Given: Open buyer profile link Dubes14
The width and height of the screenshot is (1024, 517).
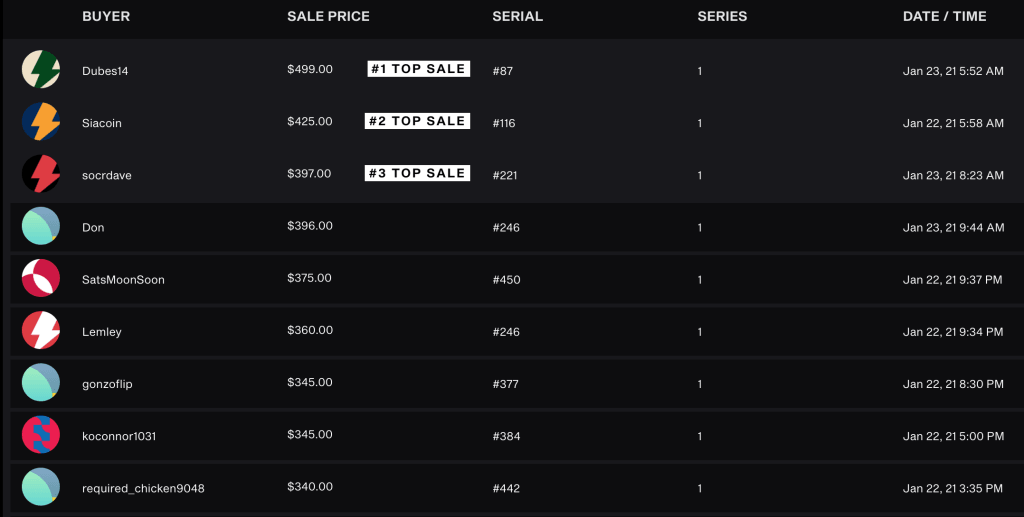Looking at the screenshot, I should tap(106, 71).
